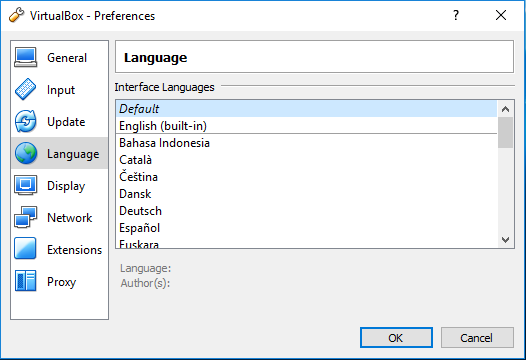The image size is (526, 360).
Task: Close the Preferences dialog
Action: tap(501, 15)
